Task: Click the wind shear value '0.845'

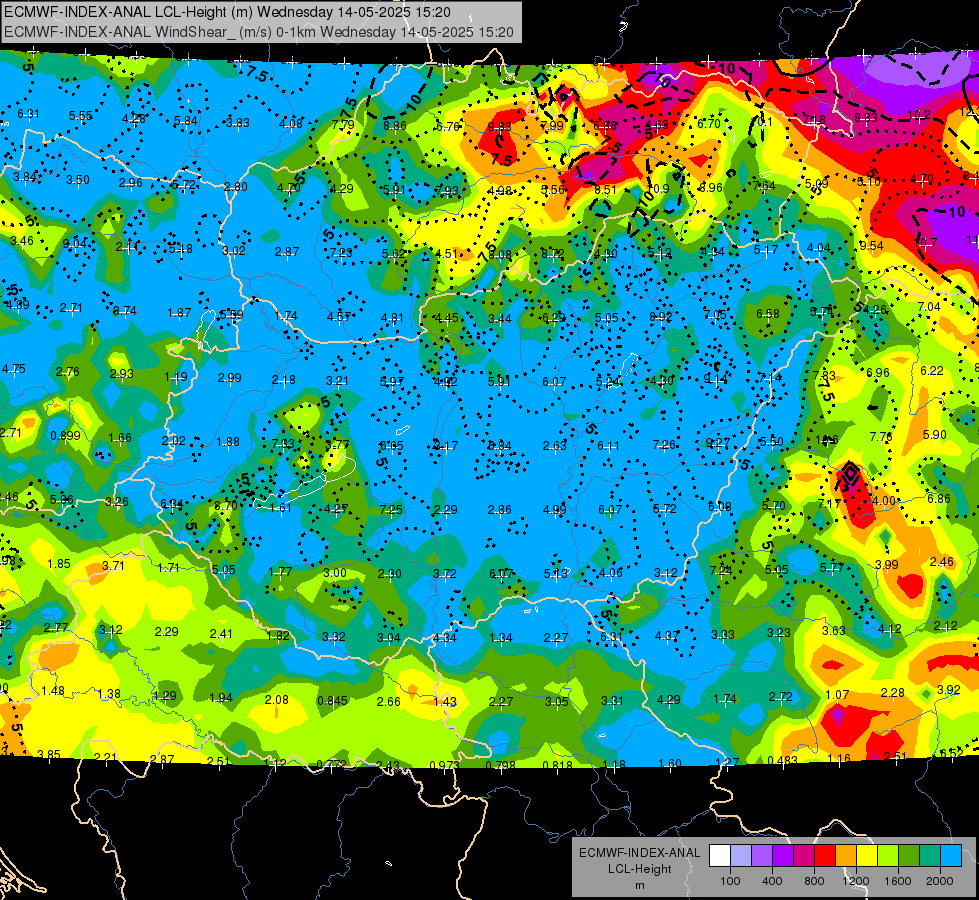Action: [332, 701]
